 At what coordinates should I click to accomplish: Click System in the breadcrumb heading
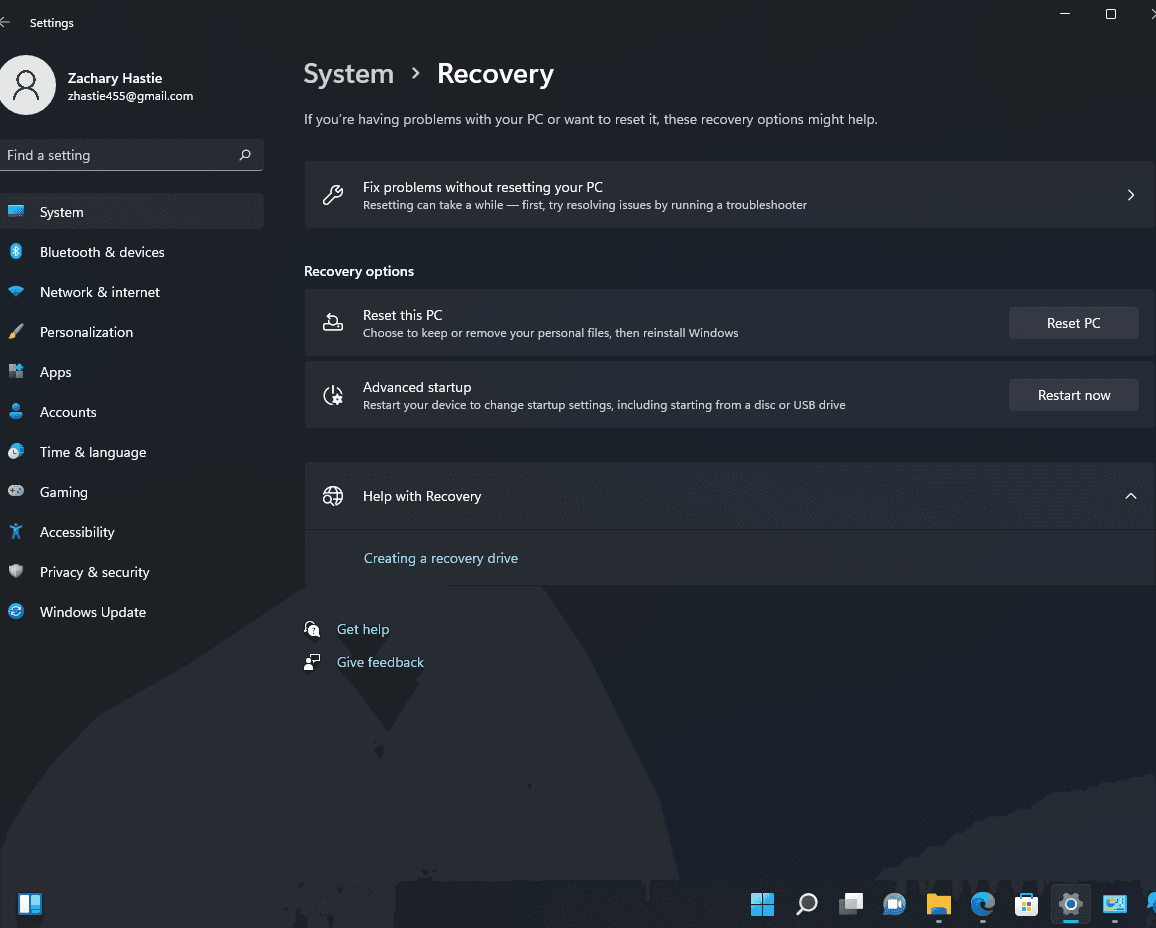coord(349,74)
